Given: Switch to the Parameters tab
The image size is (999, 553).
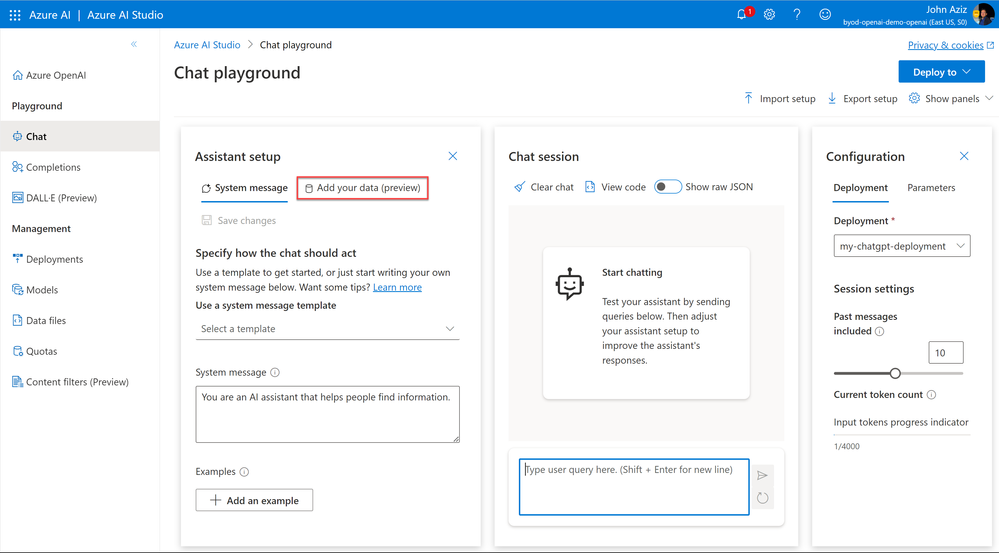Looking at the screenshot, I should (931, 188).
